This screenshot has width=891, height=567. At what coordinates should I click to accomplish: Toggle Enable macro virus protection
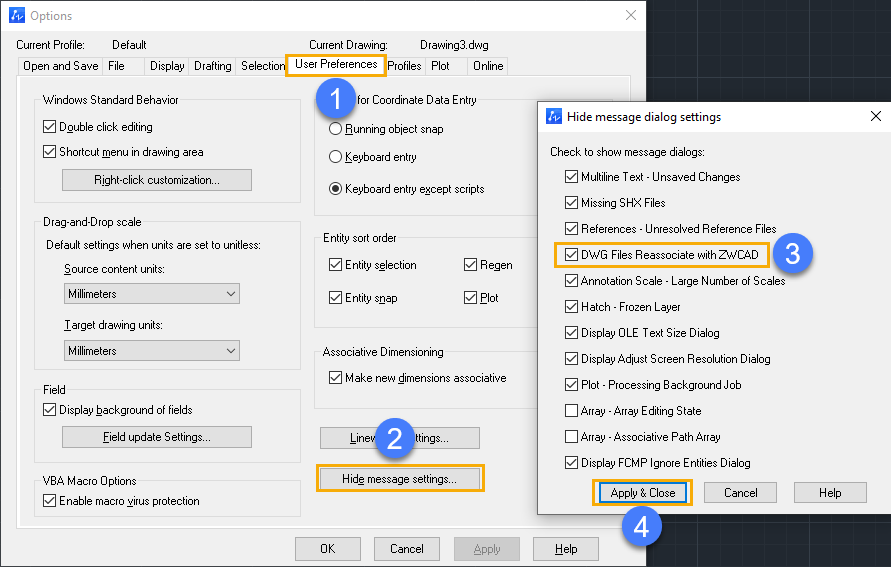tap(49, 501)
